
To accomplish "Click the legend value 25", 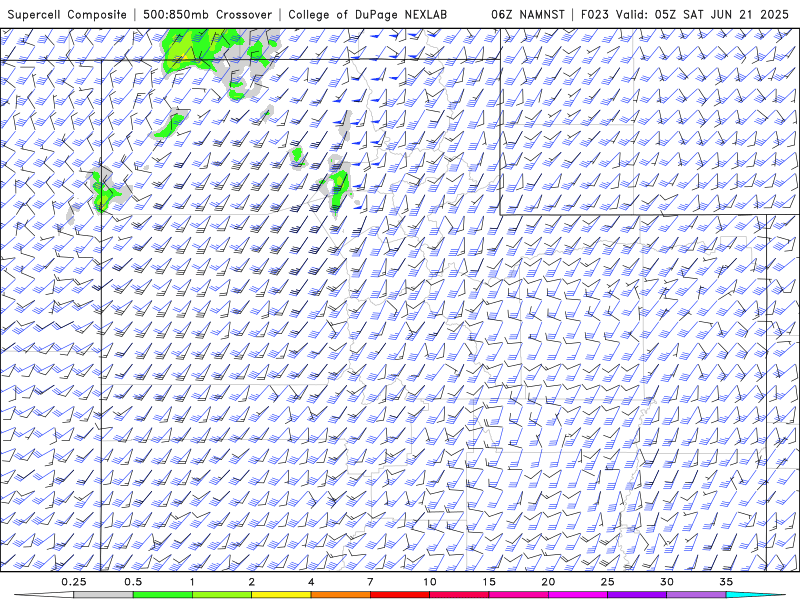I will pyautogui.click(x=608, y=582).
